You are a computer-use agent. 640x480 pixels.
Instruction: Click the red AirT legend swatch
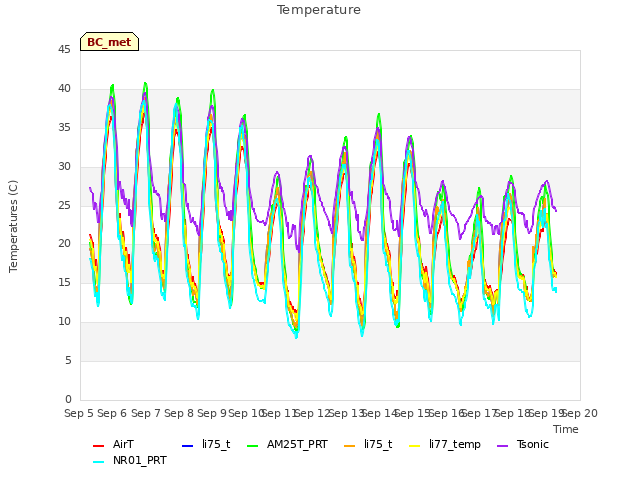pyautogui.click(x=98, y=445)
